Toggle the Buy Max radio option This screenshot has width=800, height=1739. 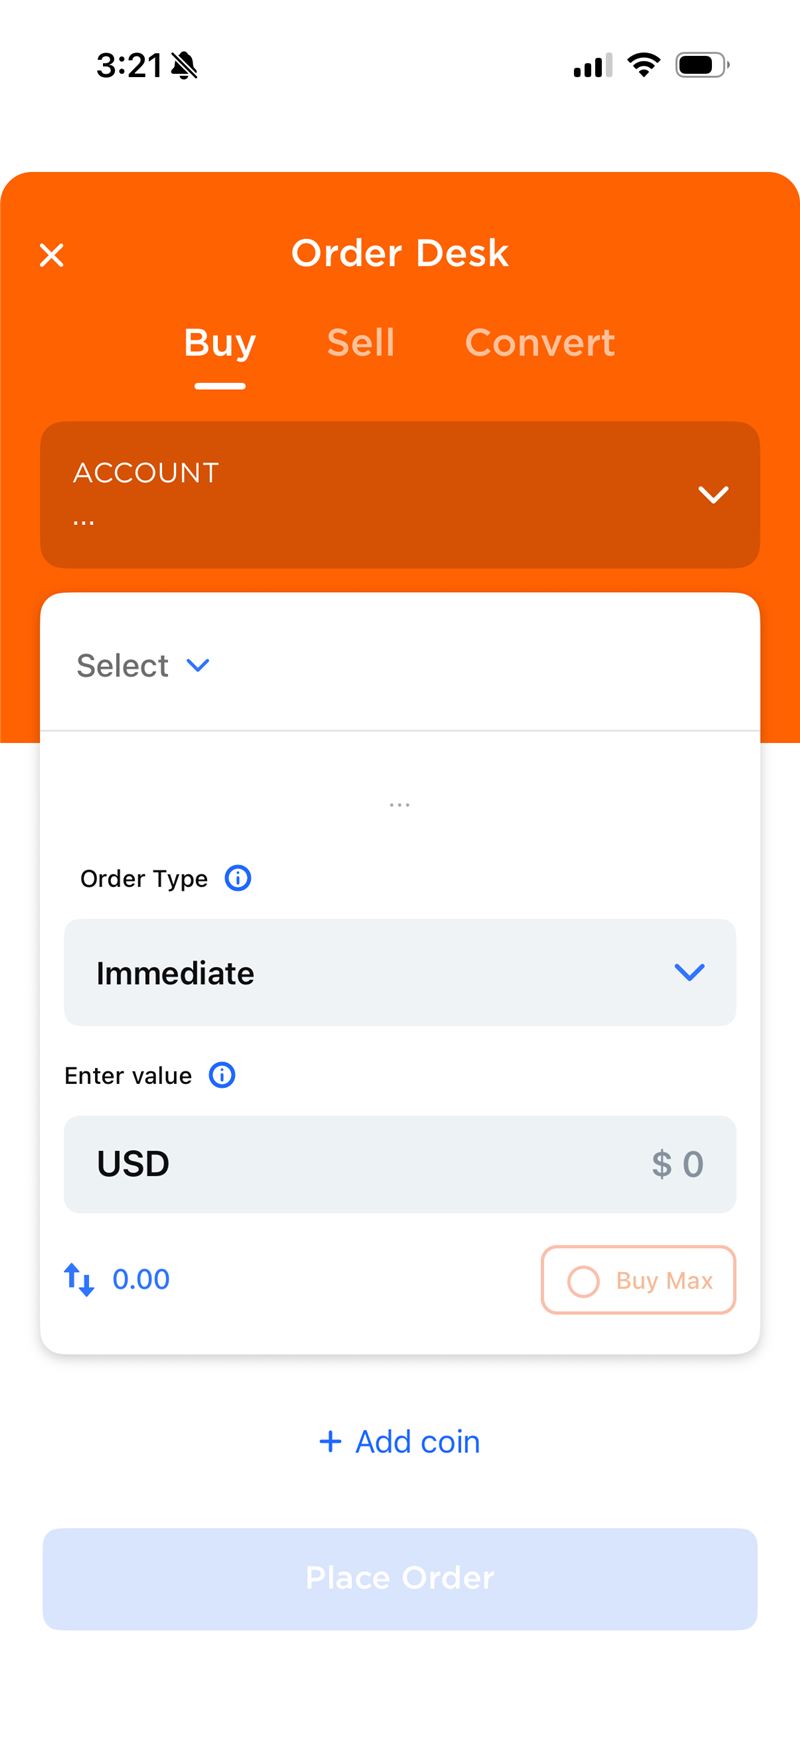pyautogui.click(x=583, y=1281)
